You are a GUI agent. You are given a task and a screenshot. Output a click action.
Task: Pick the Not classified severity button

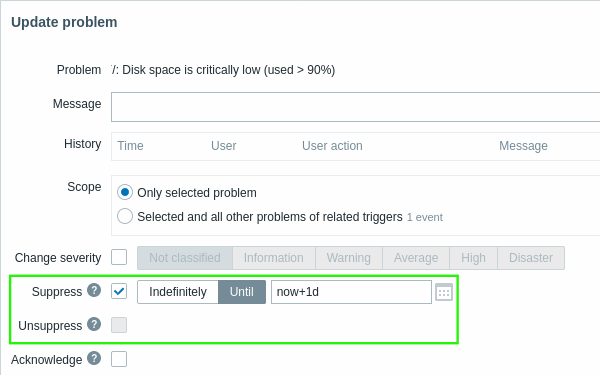click(x=185, y=258)
